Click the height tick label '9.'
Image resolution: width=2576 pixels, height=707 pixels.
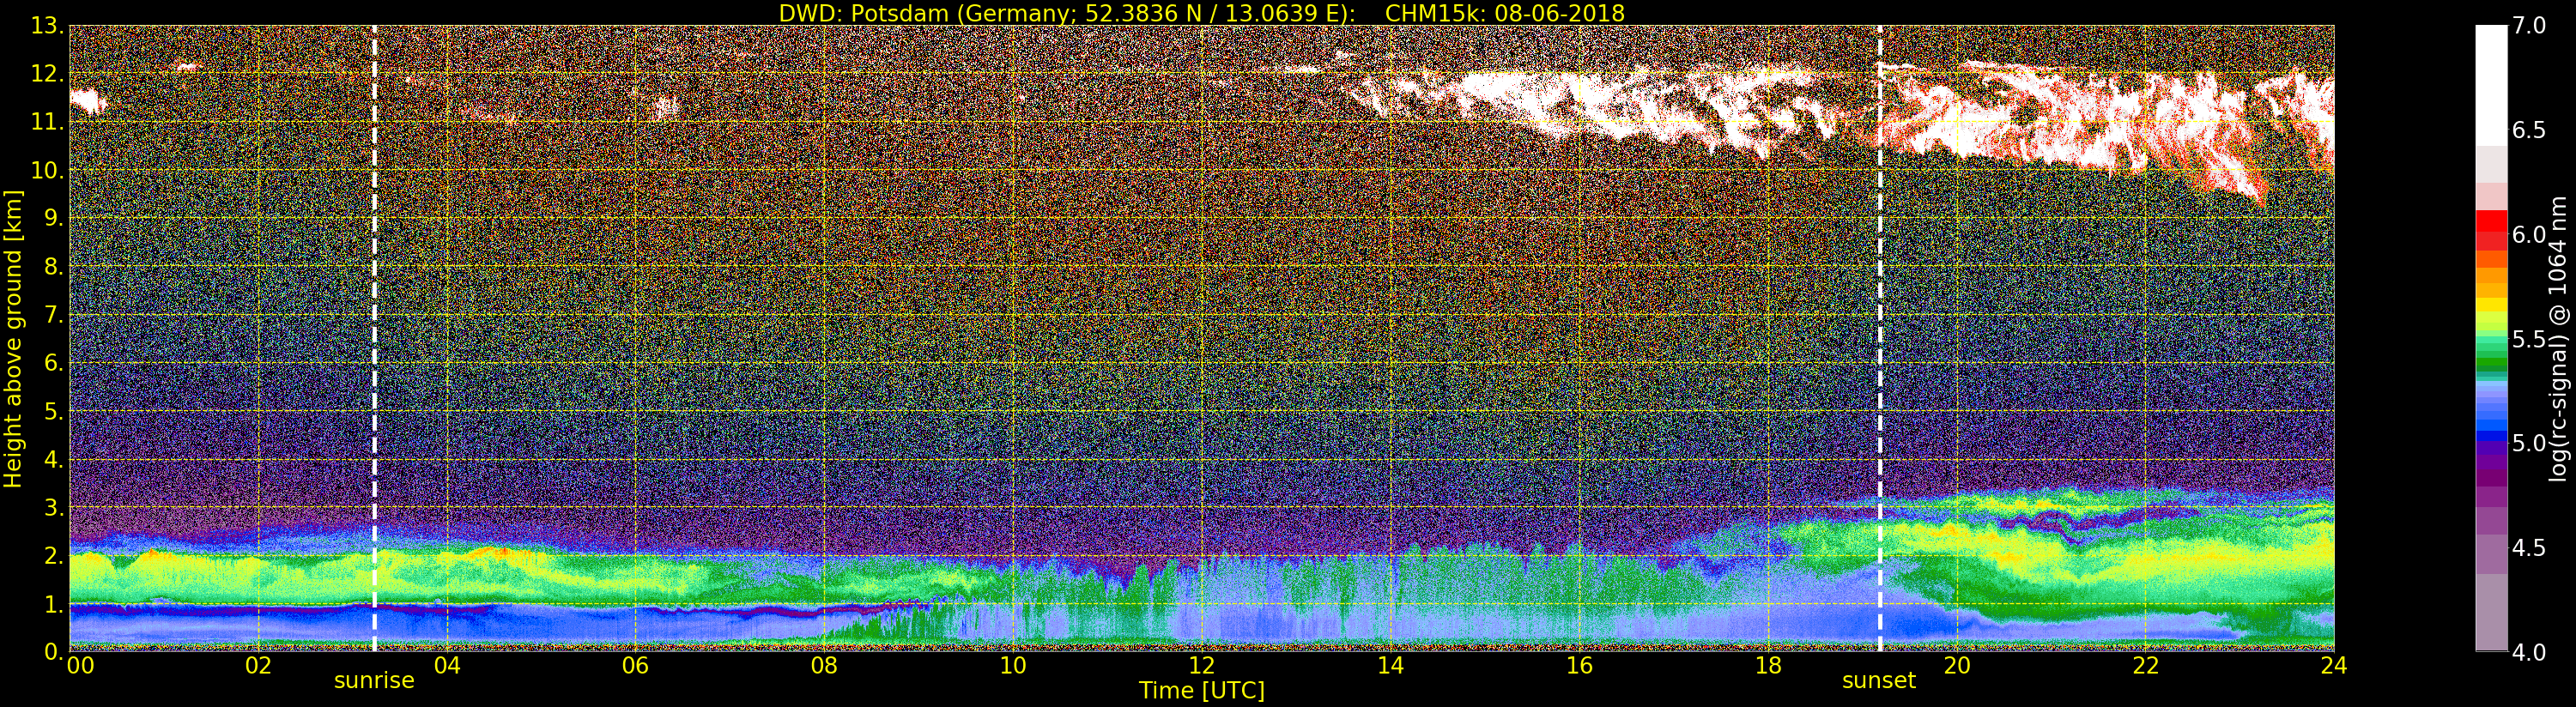coord(54,218)
